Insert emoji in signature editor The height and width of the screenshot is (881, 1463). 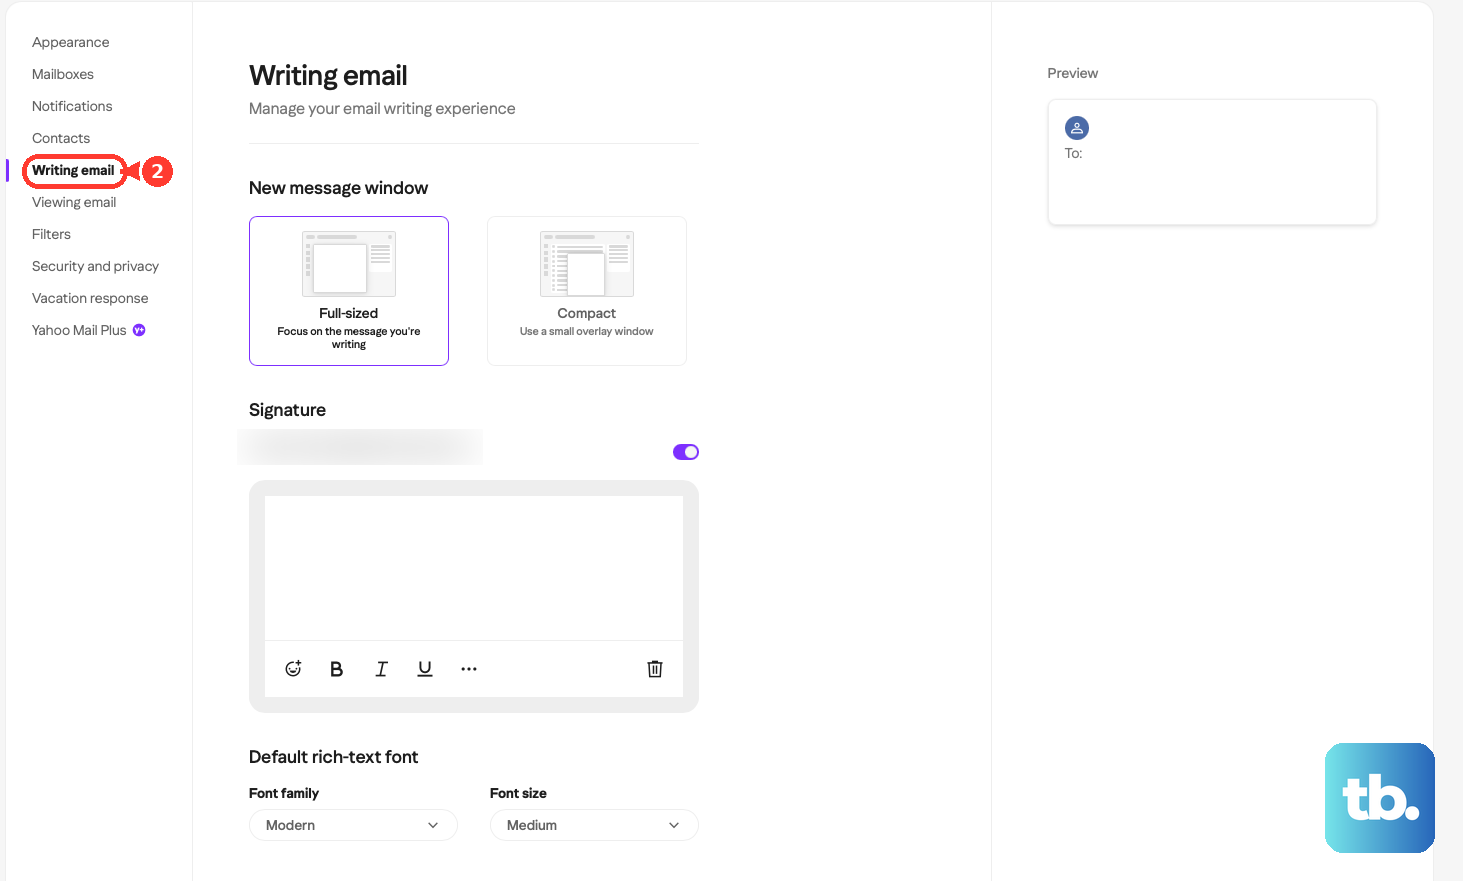tap(293, 669)
